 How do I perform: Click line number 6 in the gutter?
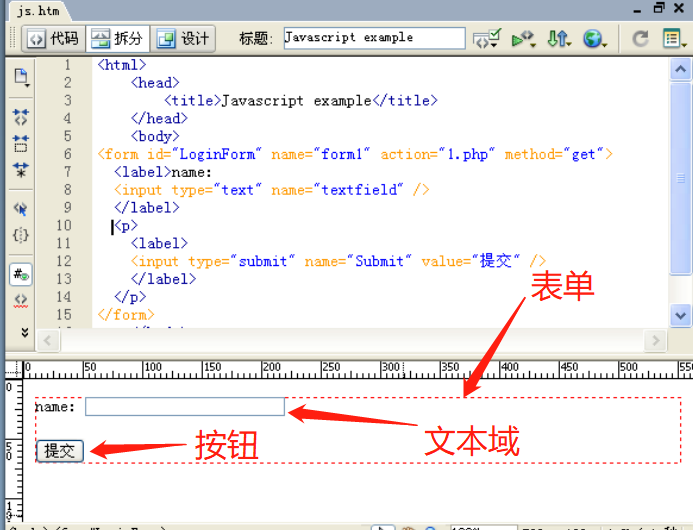pos(68,154)
